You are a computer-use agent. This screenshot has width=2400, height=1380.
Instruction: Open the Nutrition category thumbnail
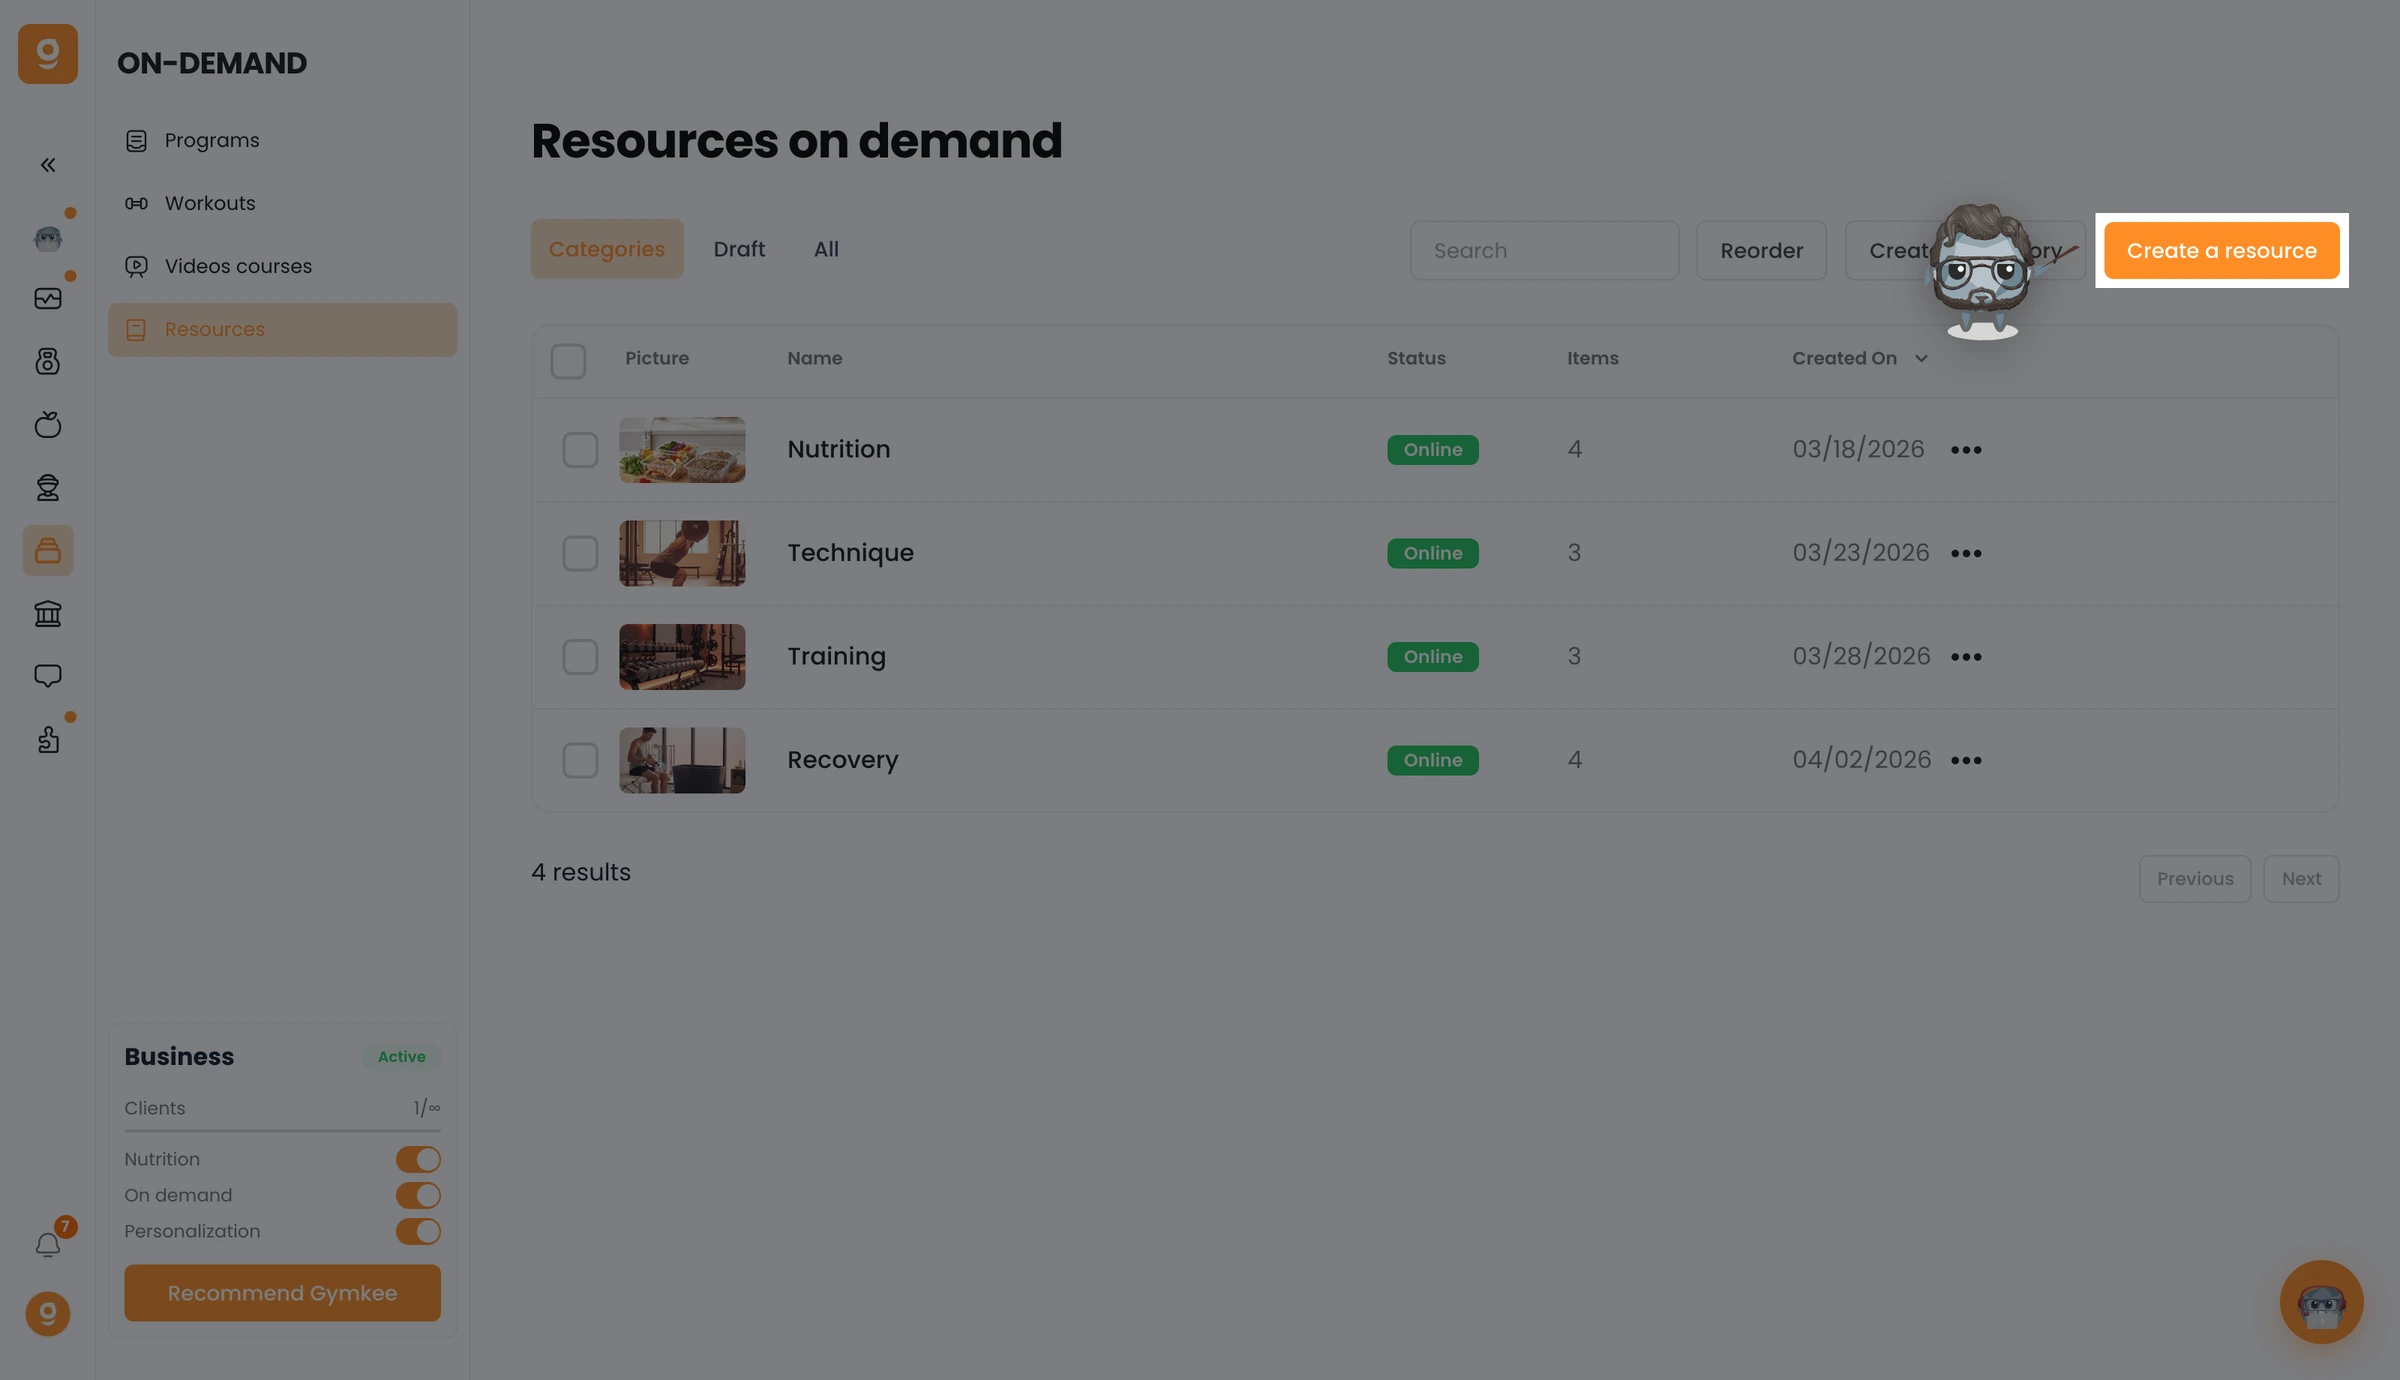pyautogui.click(x=682, y=450)
